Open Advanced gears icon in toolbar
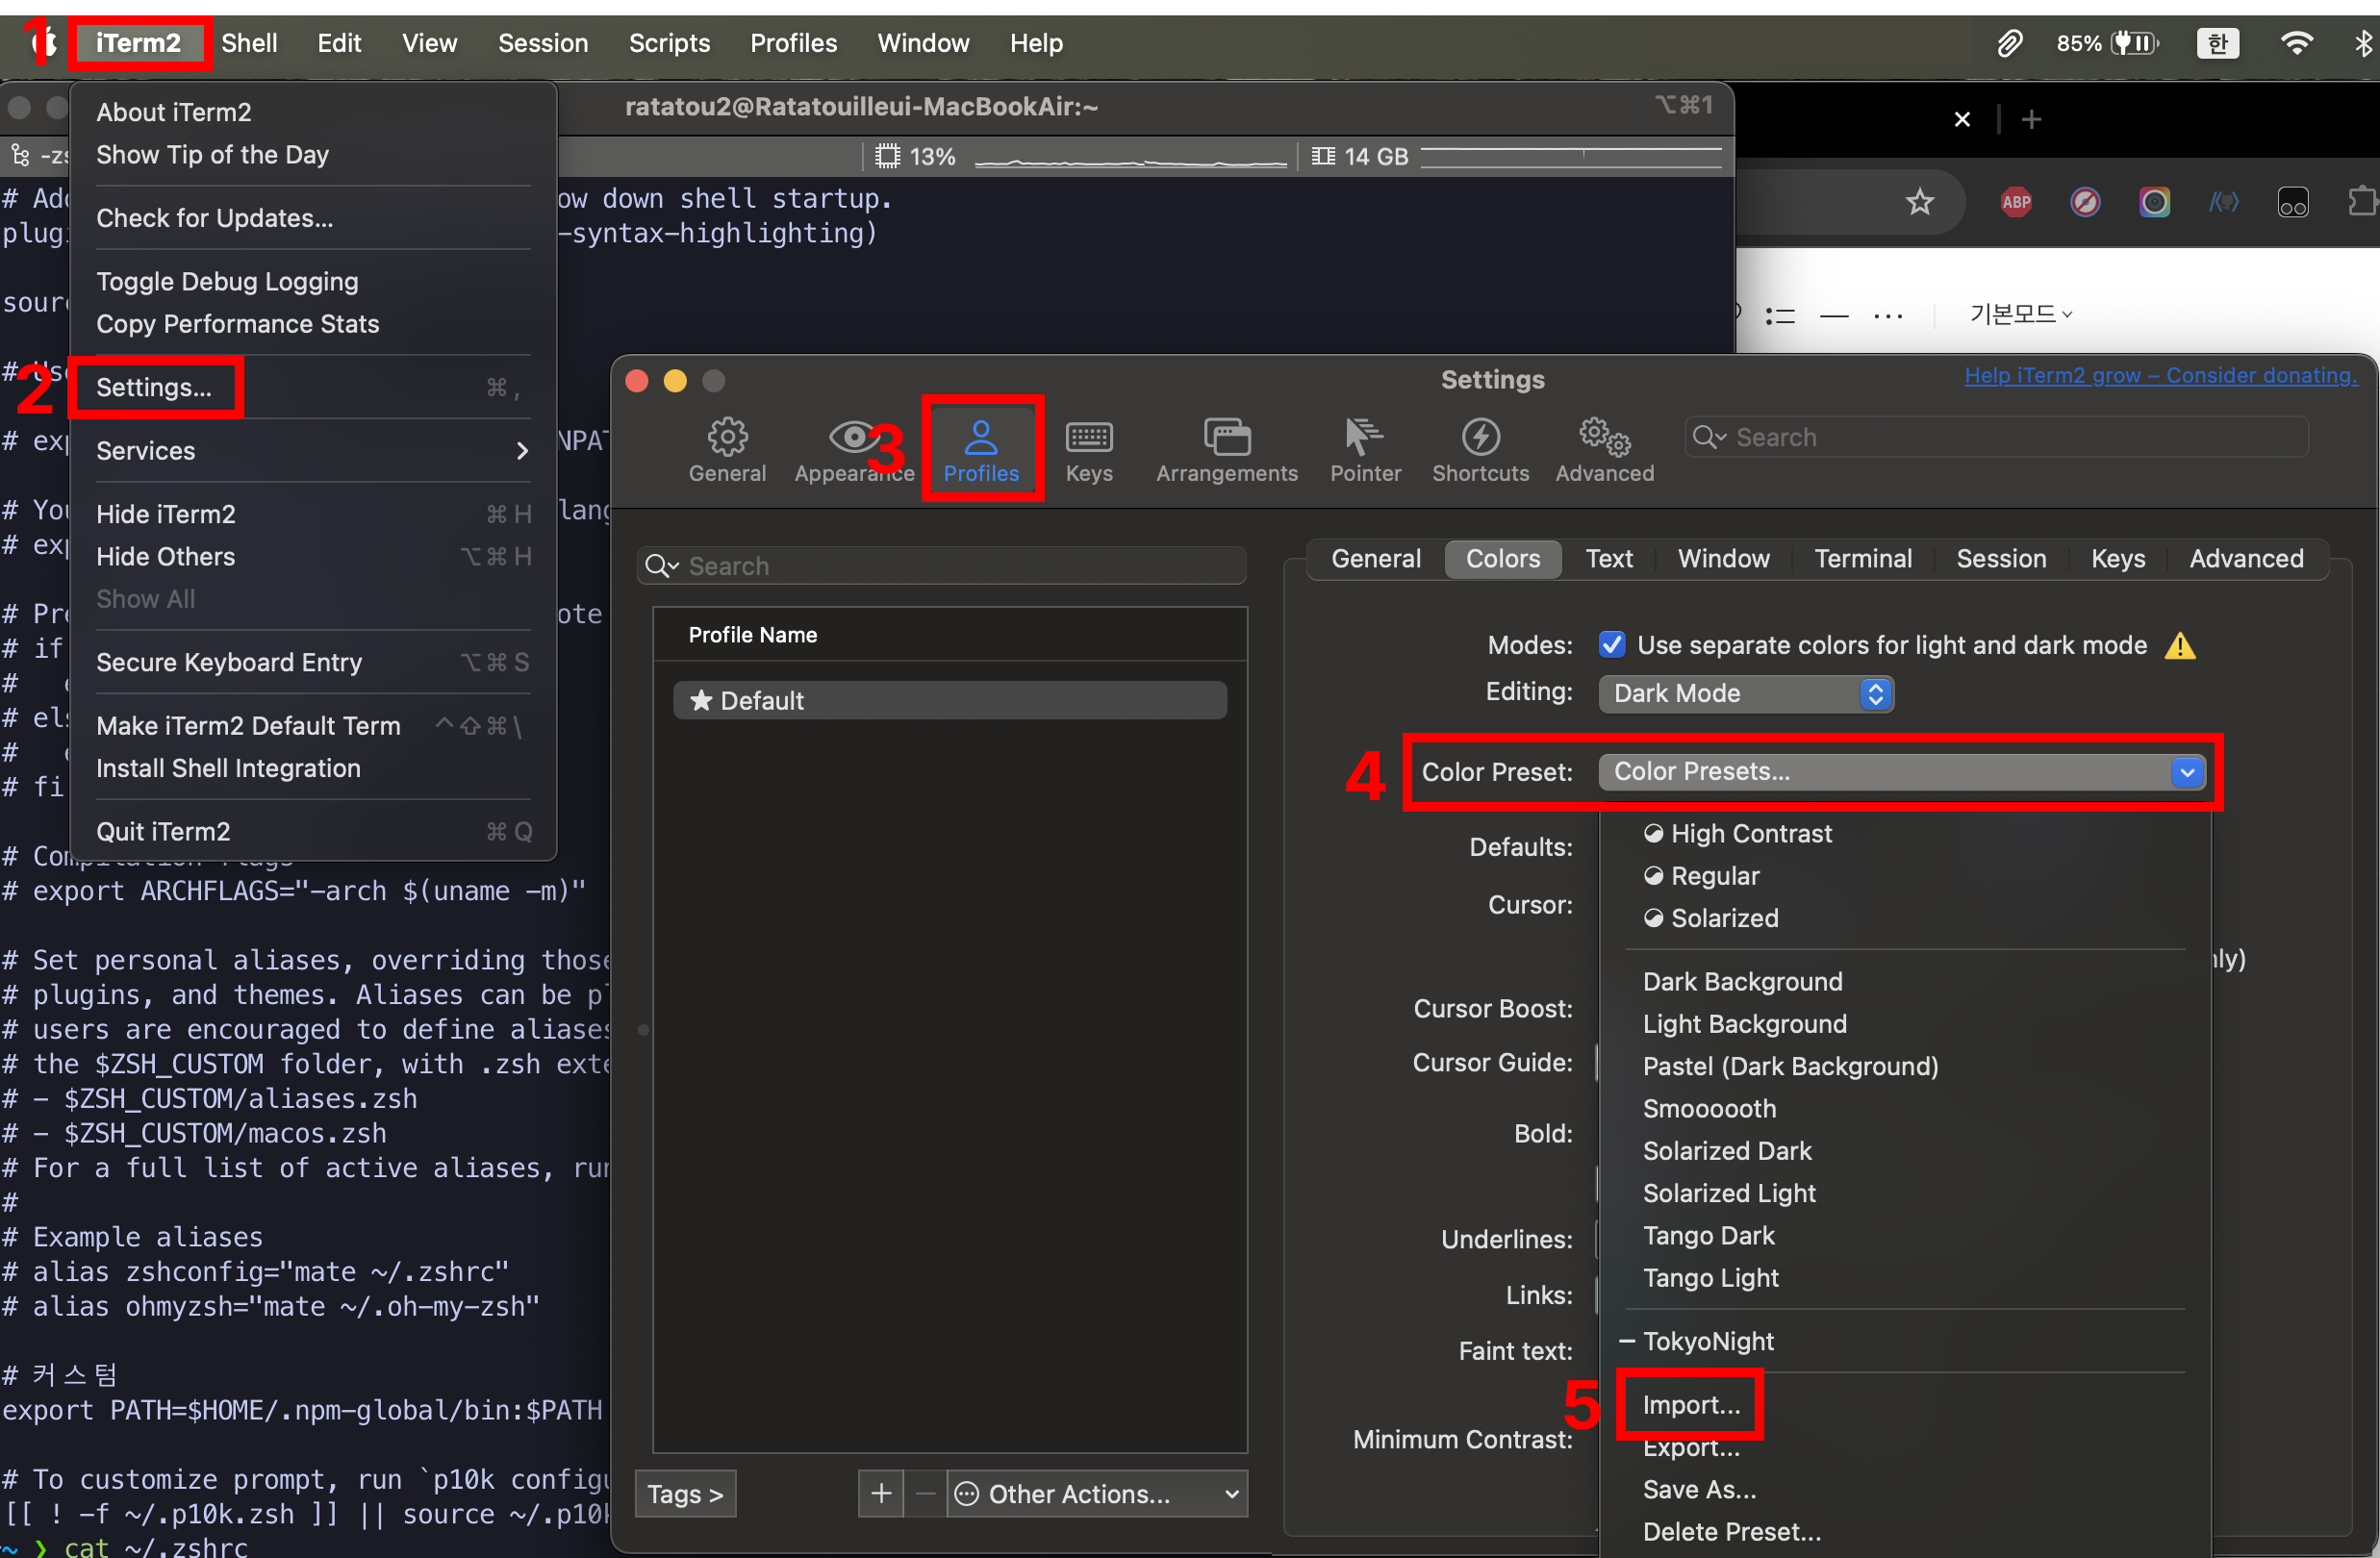 (x=1604, y=438)
